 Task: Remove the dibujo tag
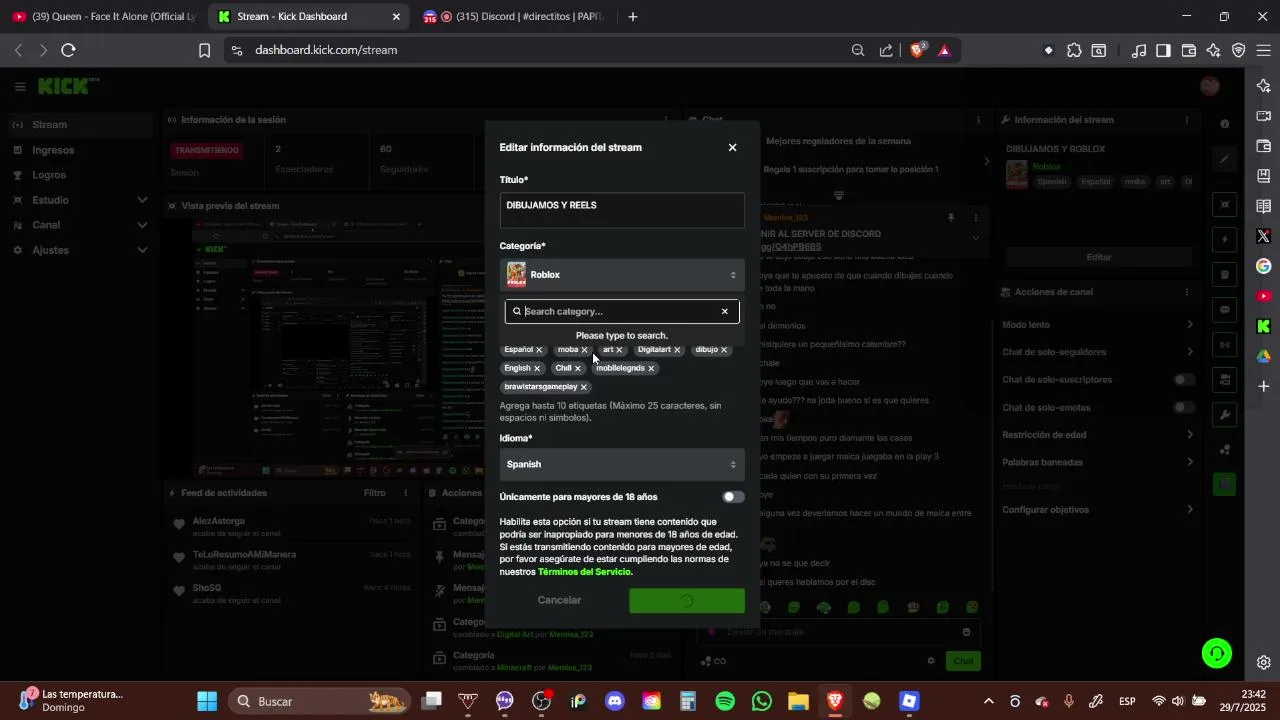(x=724, y=350)
